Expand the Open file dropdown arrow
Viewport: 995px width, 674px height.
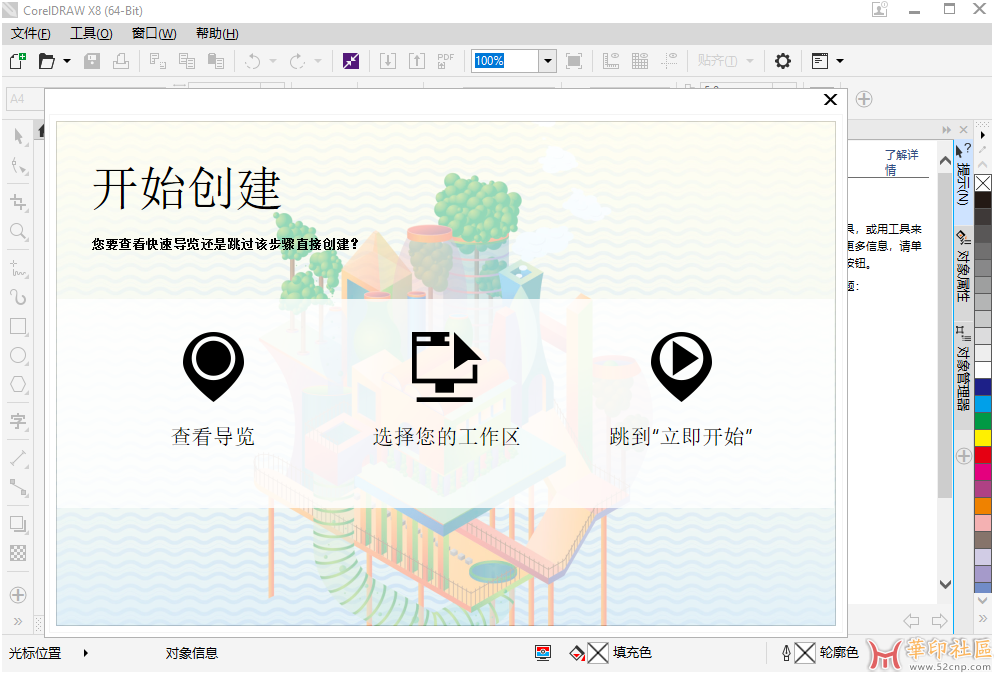coord(69,61)
